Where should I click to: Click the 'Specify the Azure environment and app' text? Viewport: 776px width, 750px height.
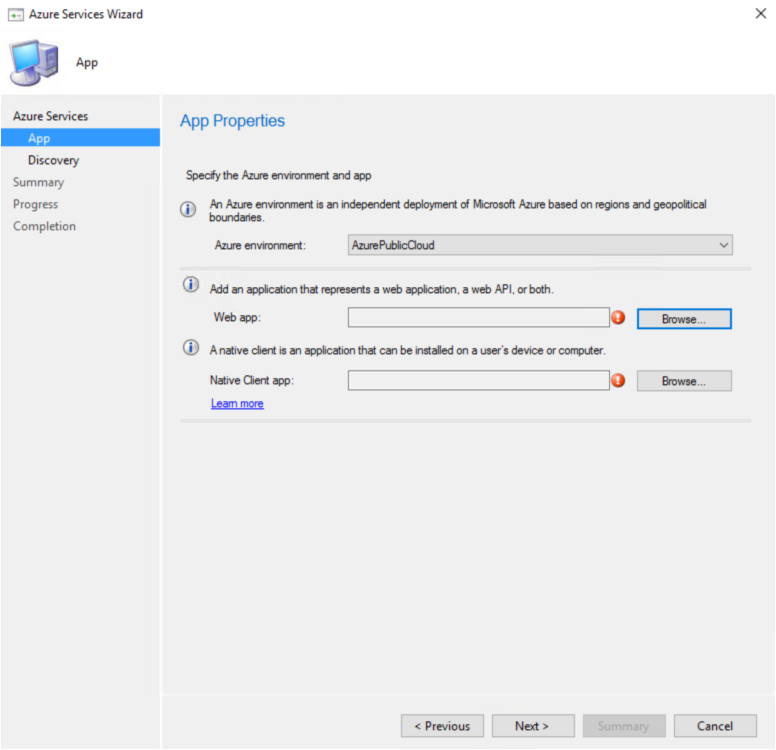point(279,175)
